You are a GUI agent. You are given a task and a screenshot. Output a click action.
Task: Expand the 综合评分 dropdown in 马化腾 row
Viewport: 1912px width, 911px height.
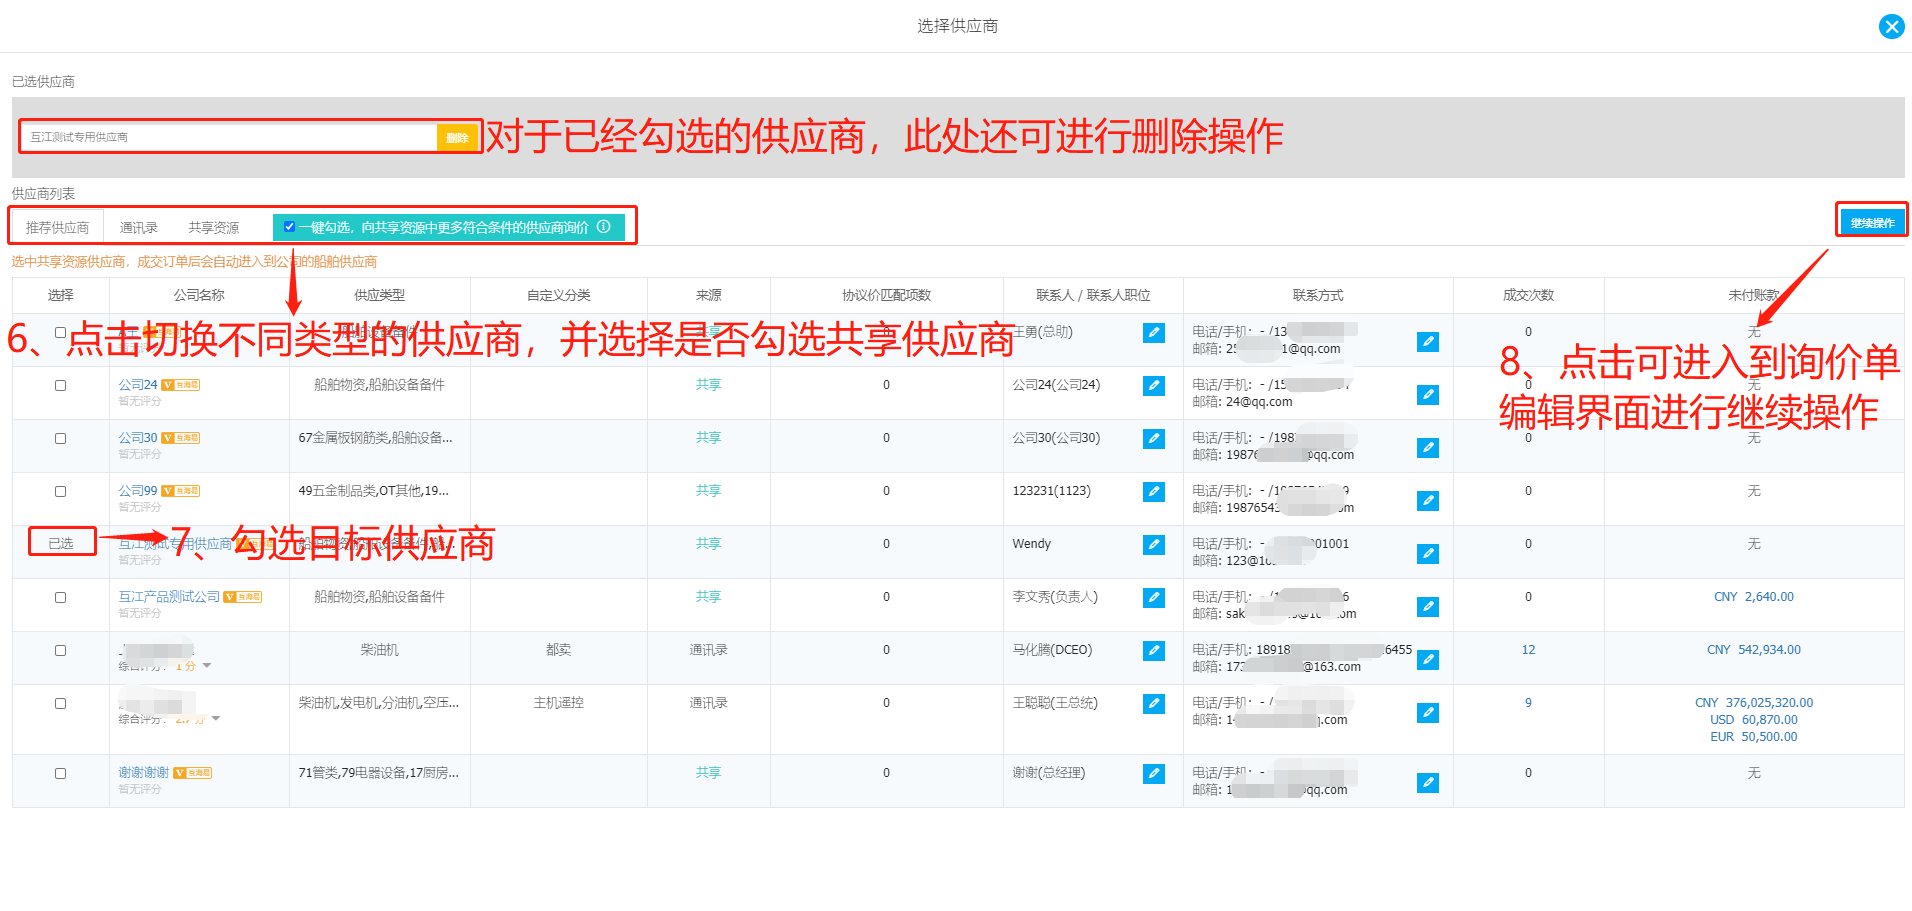[x=207, y=666]
